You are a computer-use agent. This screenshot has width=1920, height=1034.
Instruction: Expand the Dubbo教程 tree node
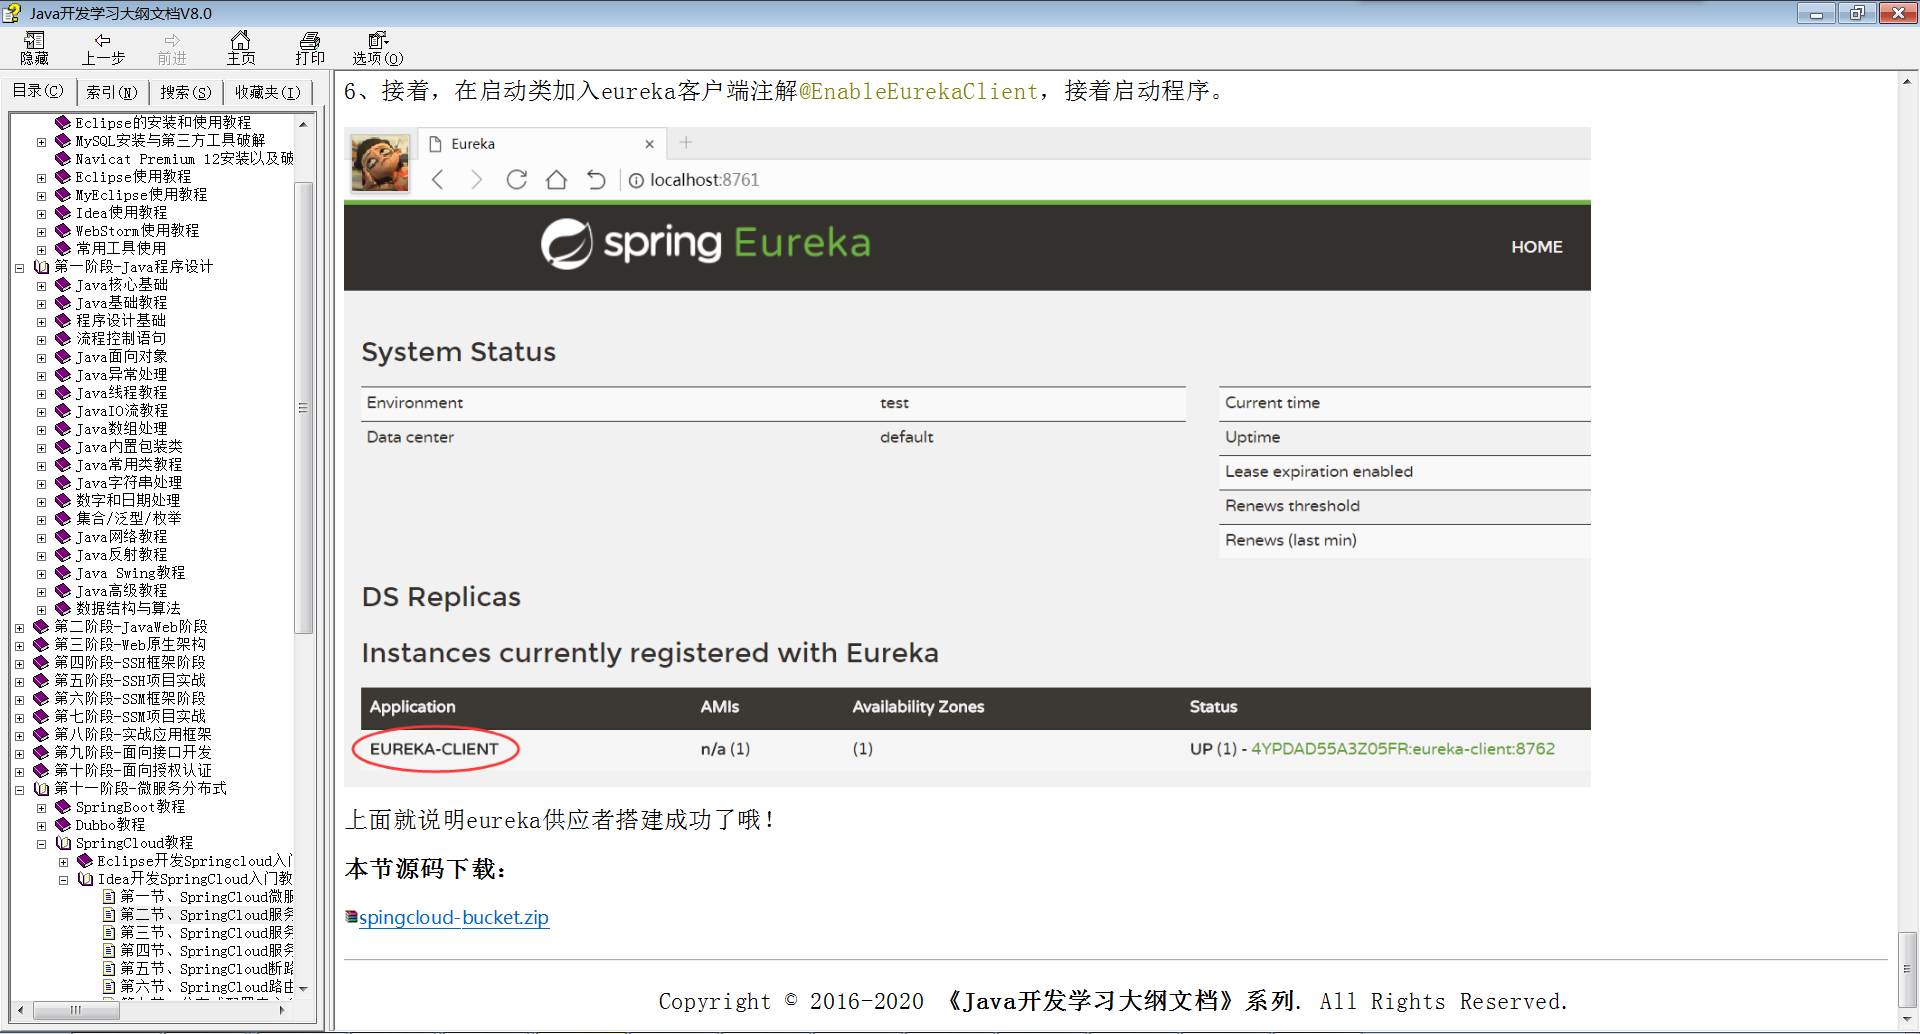point(41,826)
